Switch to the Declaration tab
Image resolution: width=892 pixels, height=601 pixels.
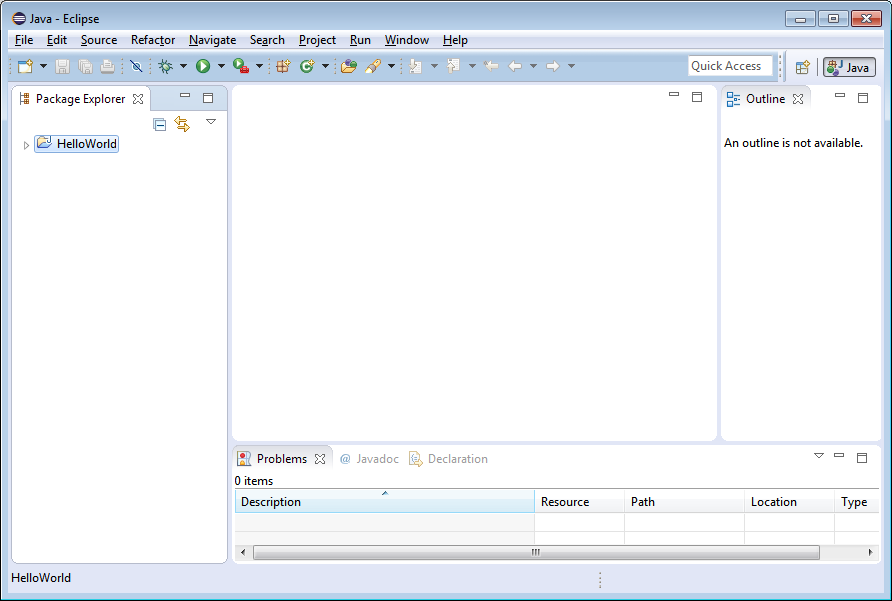click(448, 459)
